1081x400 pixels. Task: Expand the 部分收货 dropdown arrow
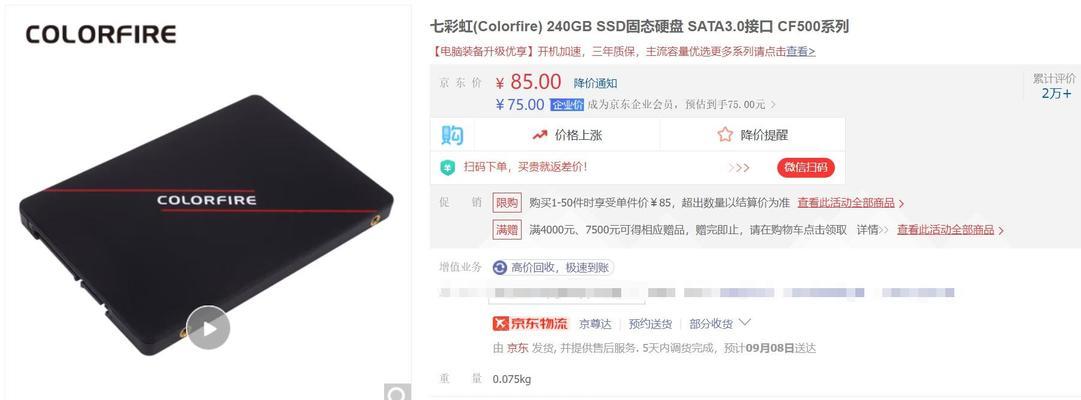click(745, 322)
